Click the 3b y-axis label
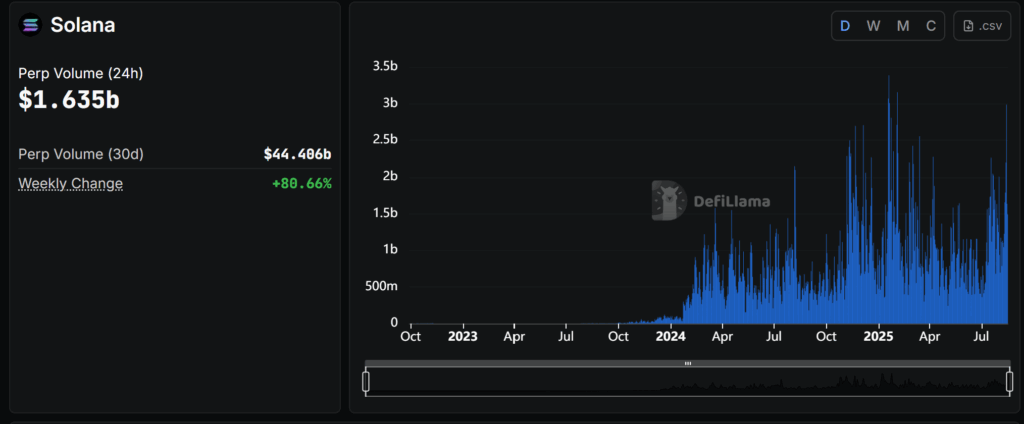Image resolution: width=1024 pixels, height=424 pixels. (x=391, y=103)
